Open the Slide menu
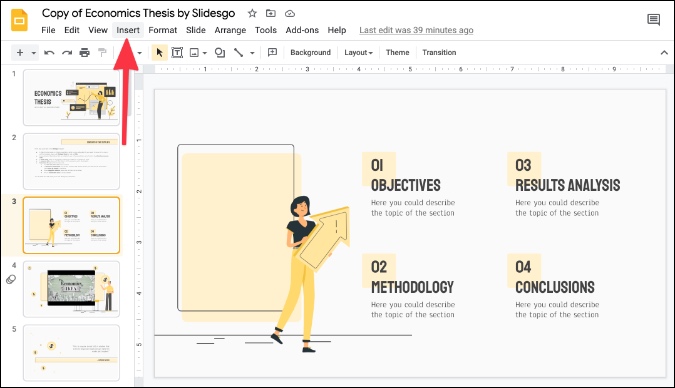 point(196,30)
